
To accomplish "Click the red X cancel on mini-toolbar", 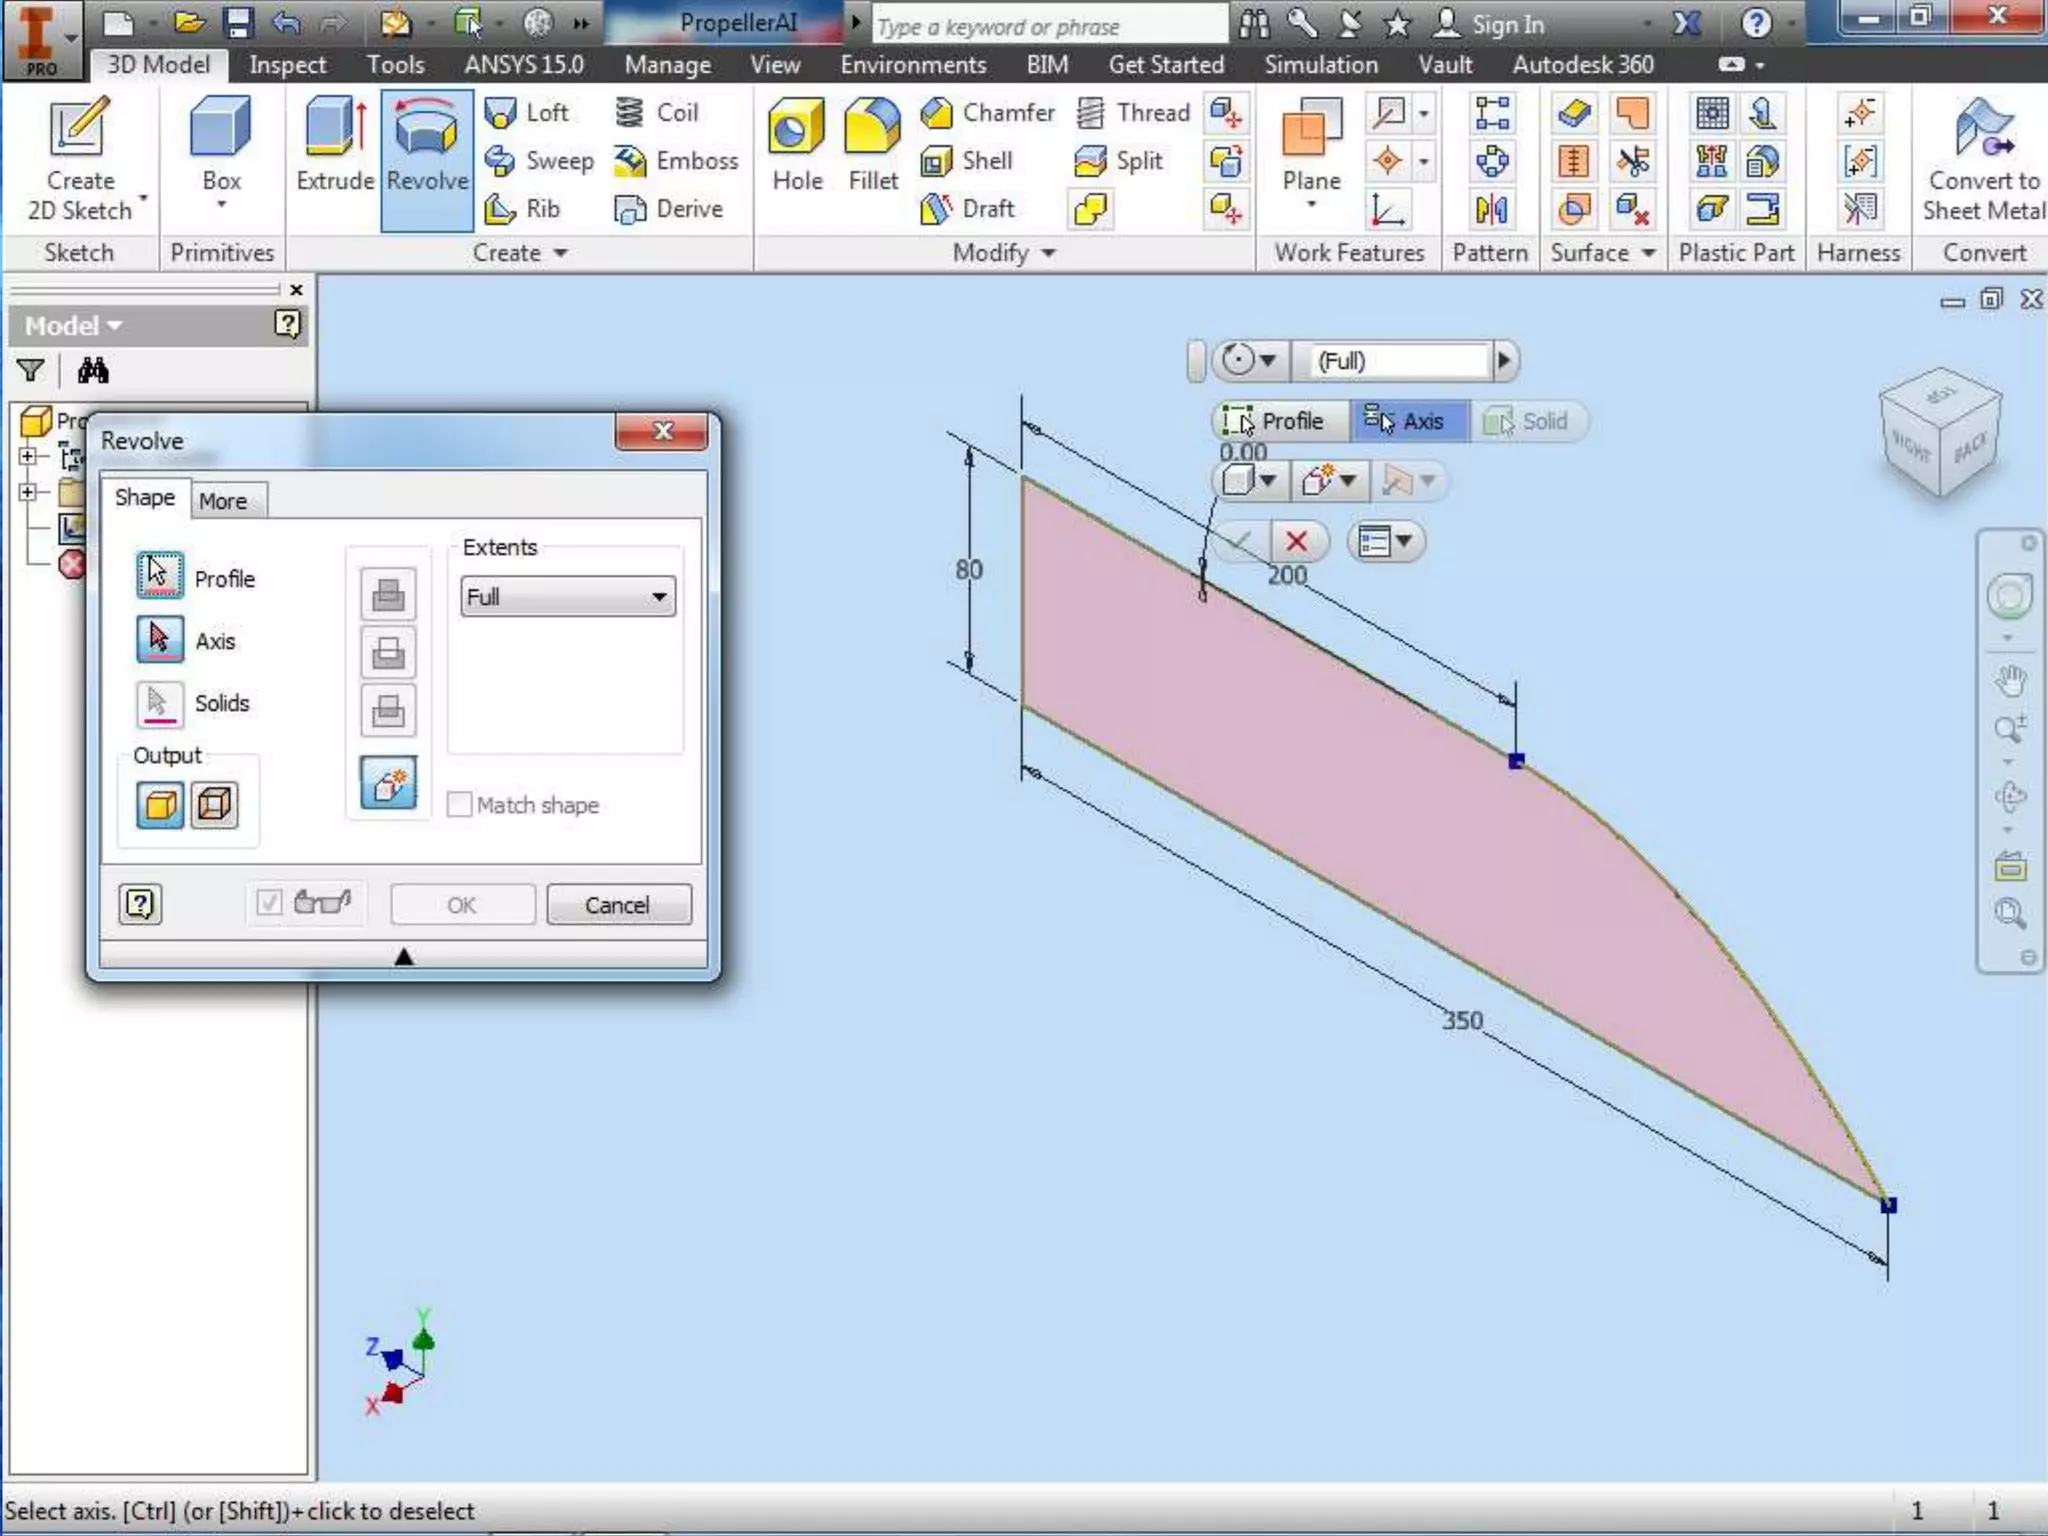I will coord(1297,541).
